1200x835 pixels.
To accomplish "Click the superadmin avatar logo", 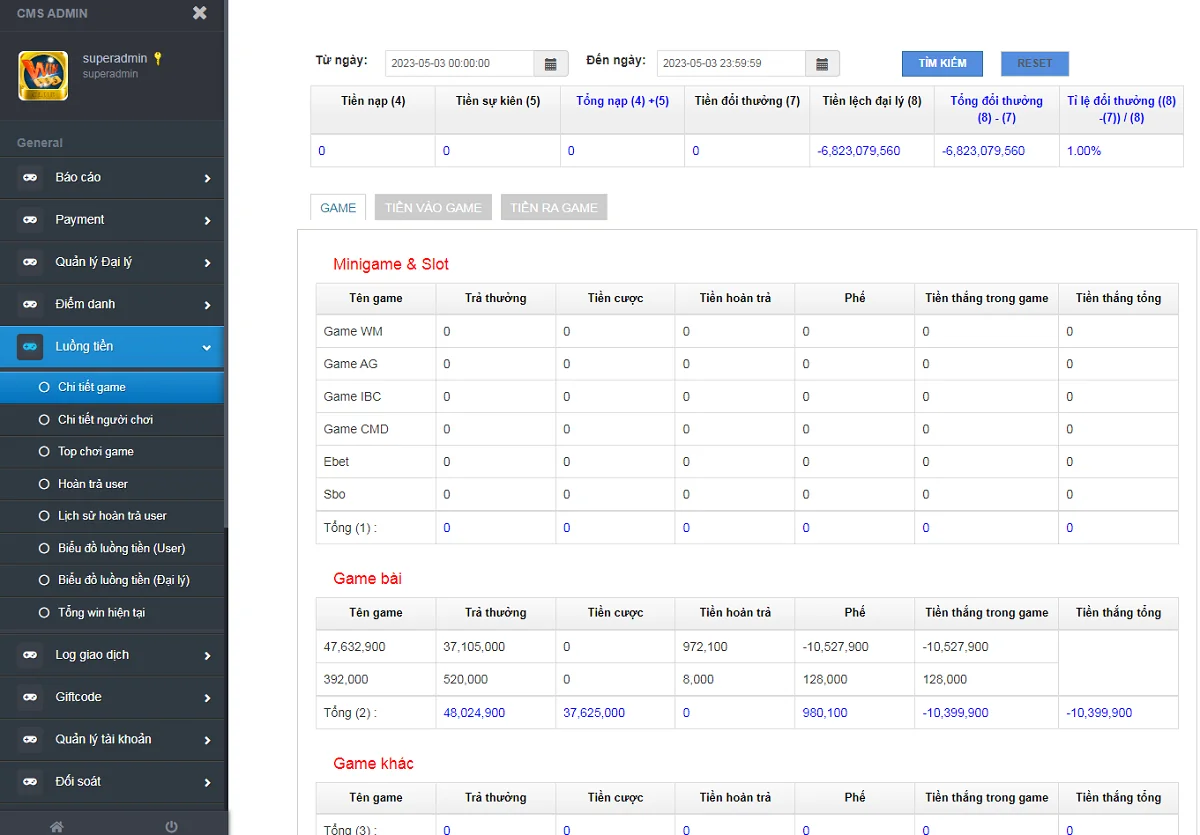I will point(43,75).
